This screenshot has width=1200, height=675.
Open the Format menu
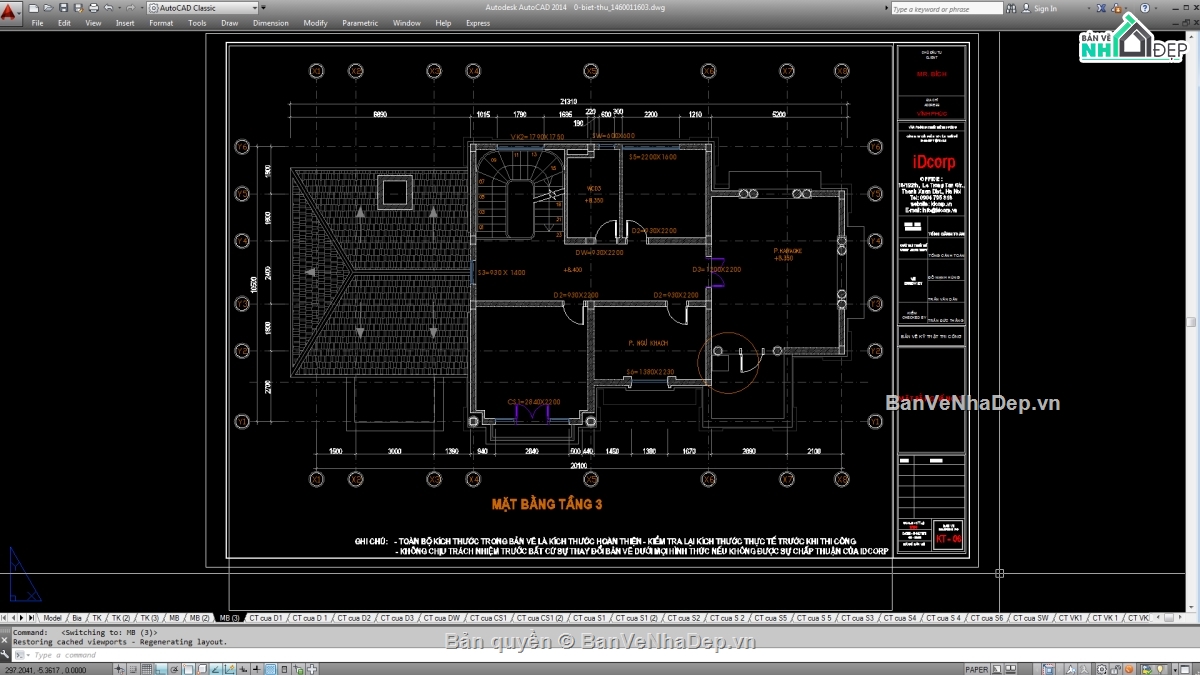(x=161, y=23)
